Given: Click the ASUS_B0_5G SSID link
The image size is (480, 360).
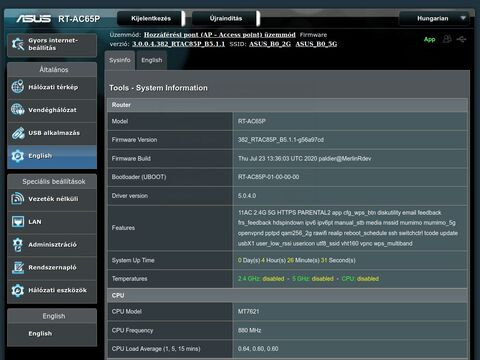Looking at the screenshot, I should [316, 44].
